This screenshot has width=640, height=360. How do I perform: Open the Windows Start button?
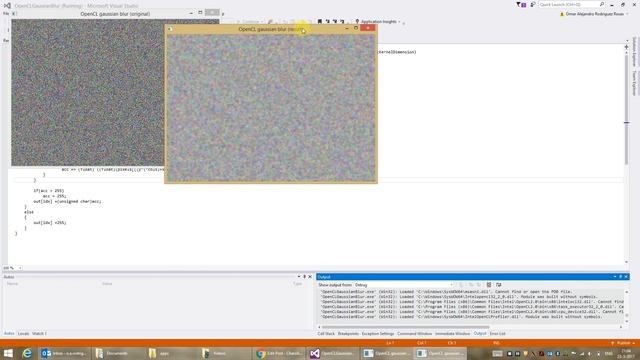pos(8,353)
